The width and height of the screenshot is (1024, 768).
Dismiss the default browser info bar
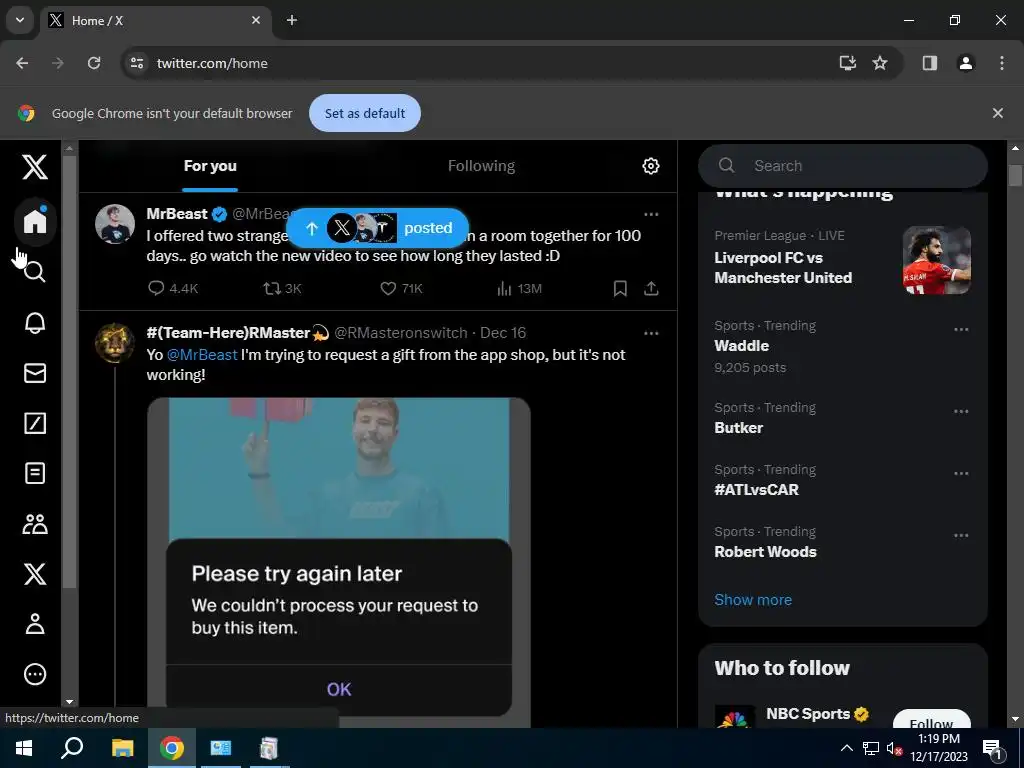pyautogui.click(x=997, y=113)
